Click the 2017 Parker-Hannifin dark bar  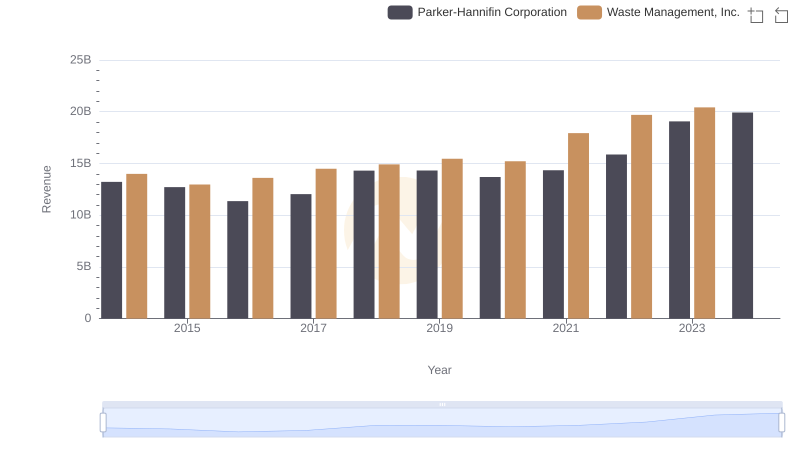pyautogui.click(x=301, y=257)
